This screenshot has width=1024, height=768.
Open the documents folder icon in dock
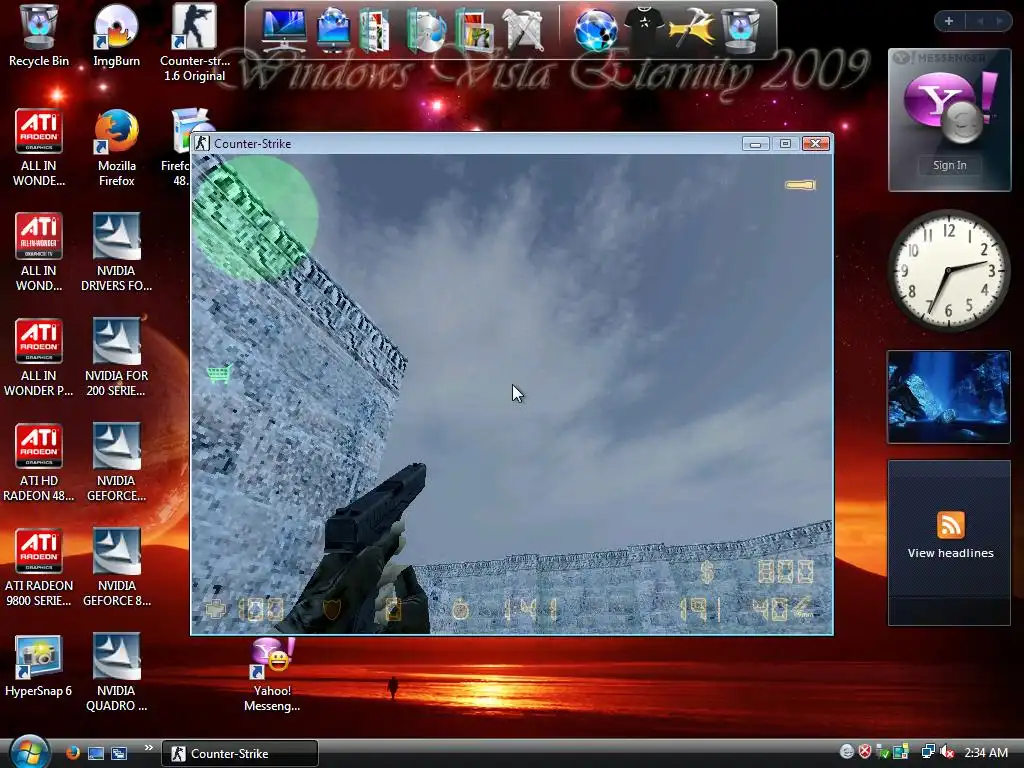point(375,29)
